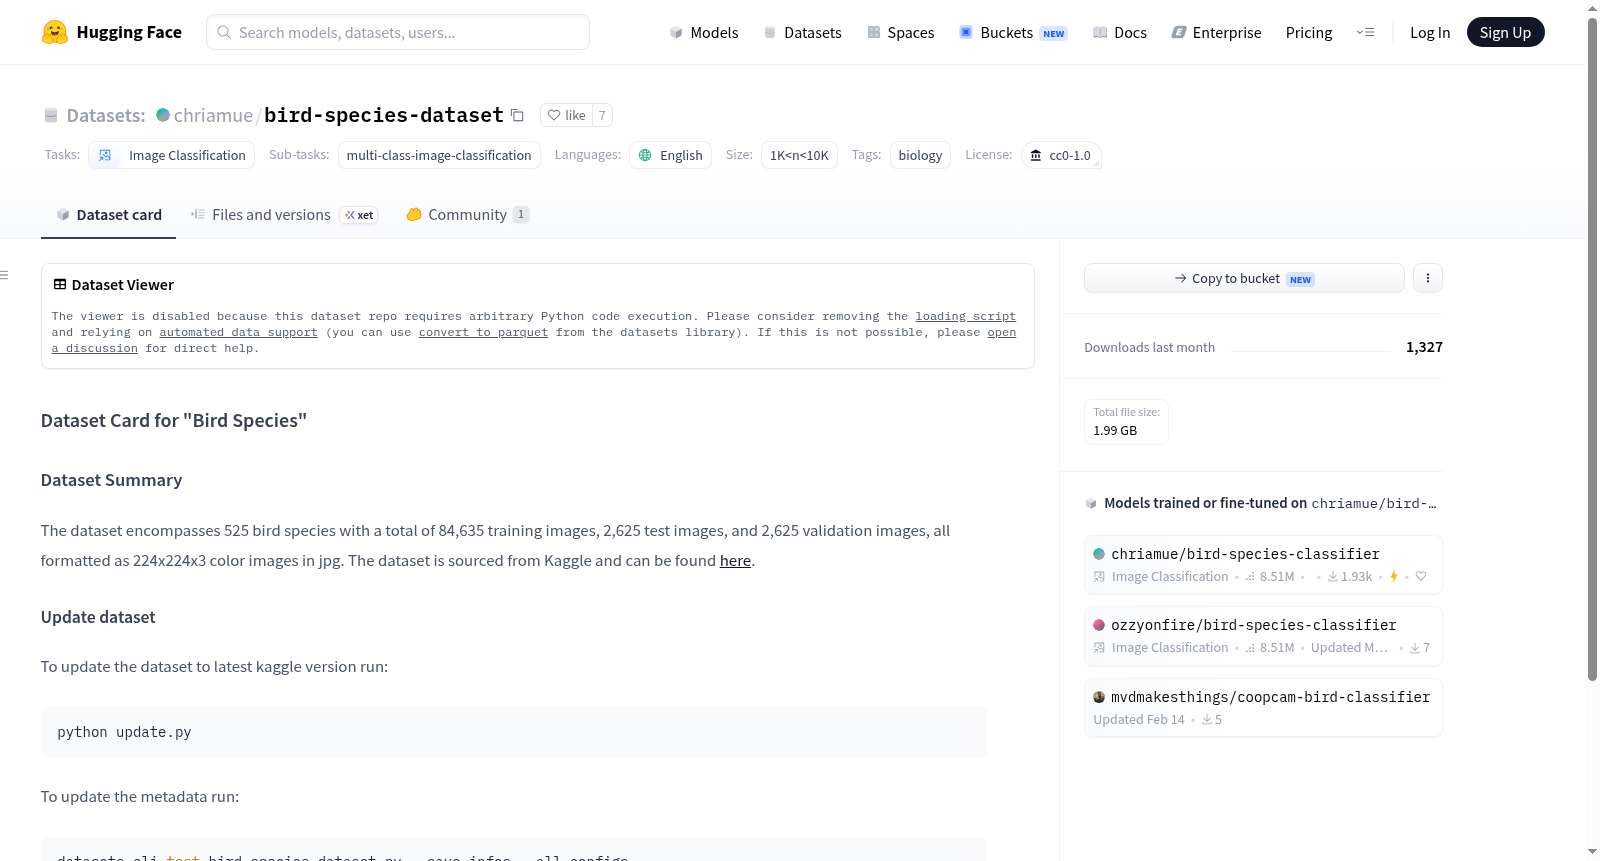This screenshot has height=861, width=1600.
Task: Like the bird-species-dataset
Action: (x=567, y=115)
